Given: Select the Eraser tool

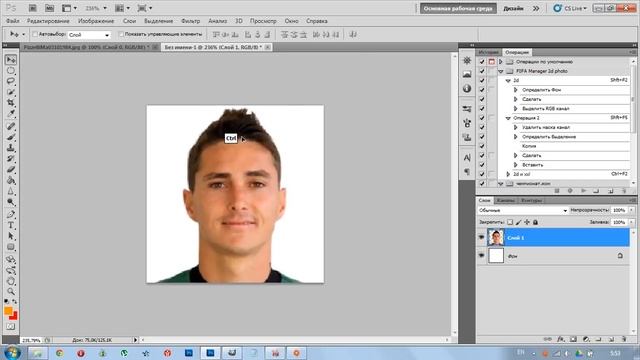Looking at the screenshot, I should (11, 169).
